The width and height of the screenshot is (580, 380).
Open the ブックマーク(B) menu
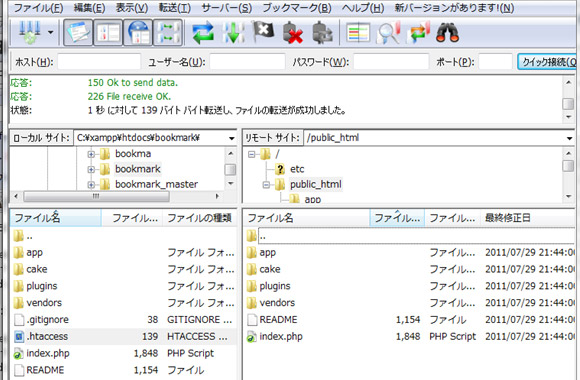(x=297, y=8)
